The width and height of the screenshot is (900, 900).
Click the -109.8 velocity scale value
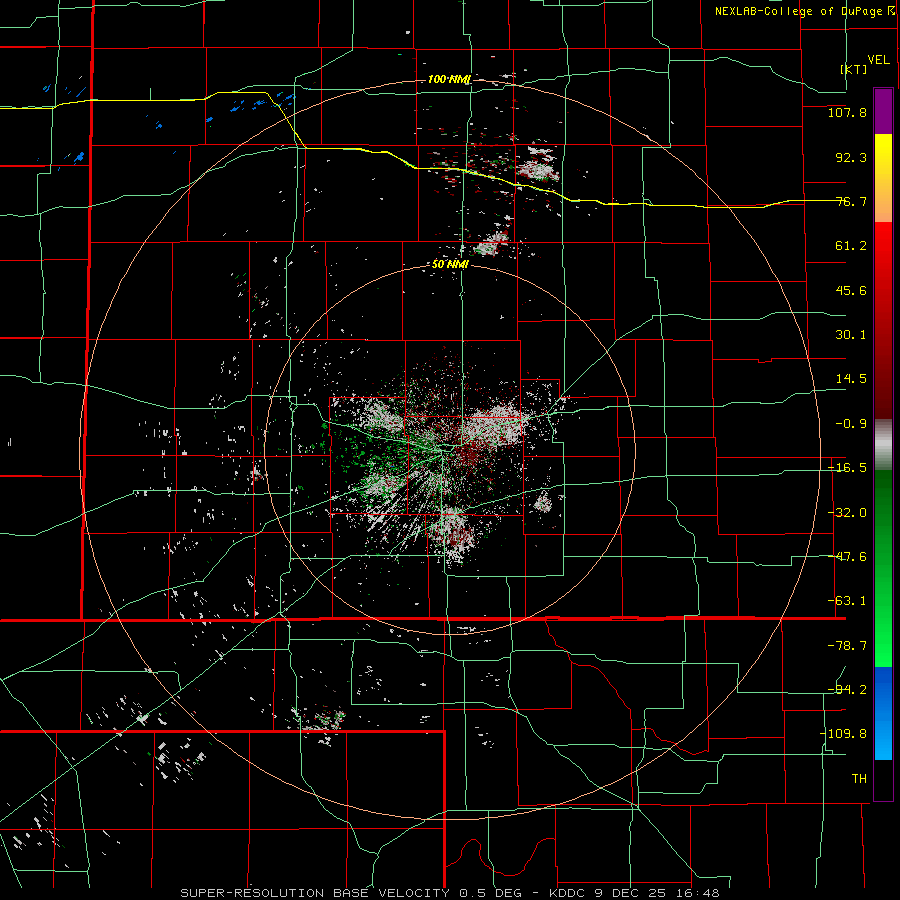pyautogui.click(x=843, y=734)
